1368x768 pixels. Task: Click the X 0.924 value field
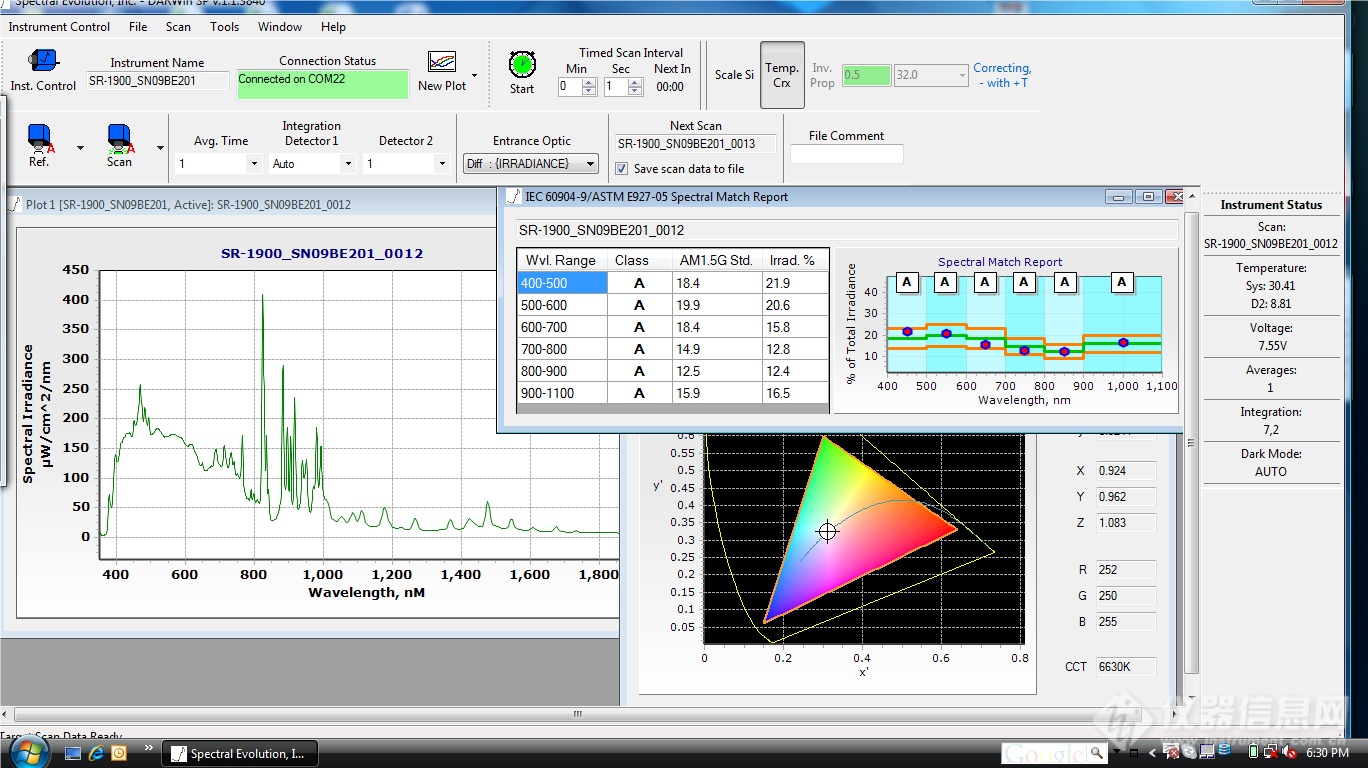(x=1126, y=470)
